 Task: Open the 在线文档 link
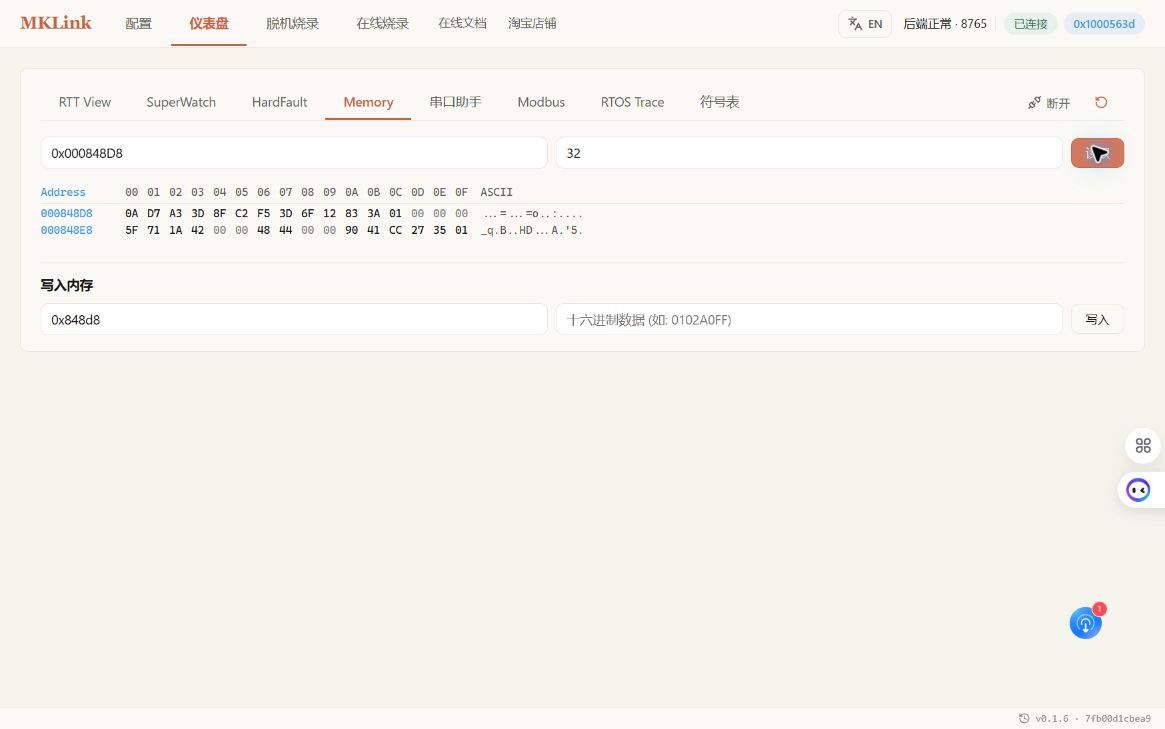coord(462,24)
